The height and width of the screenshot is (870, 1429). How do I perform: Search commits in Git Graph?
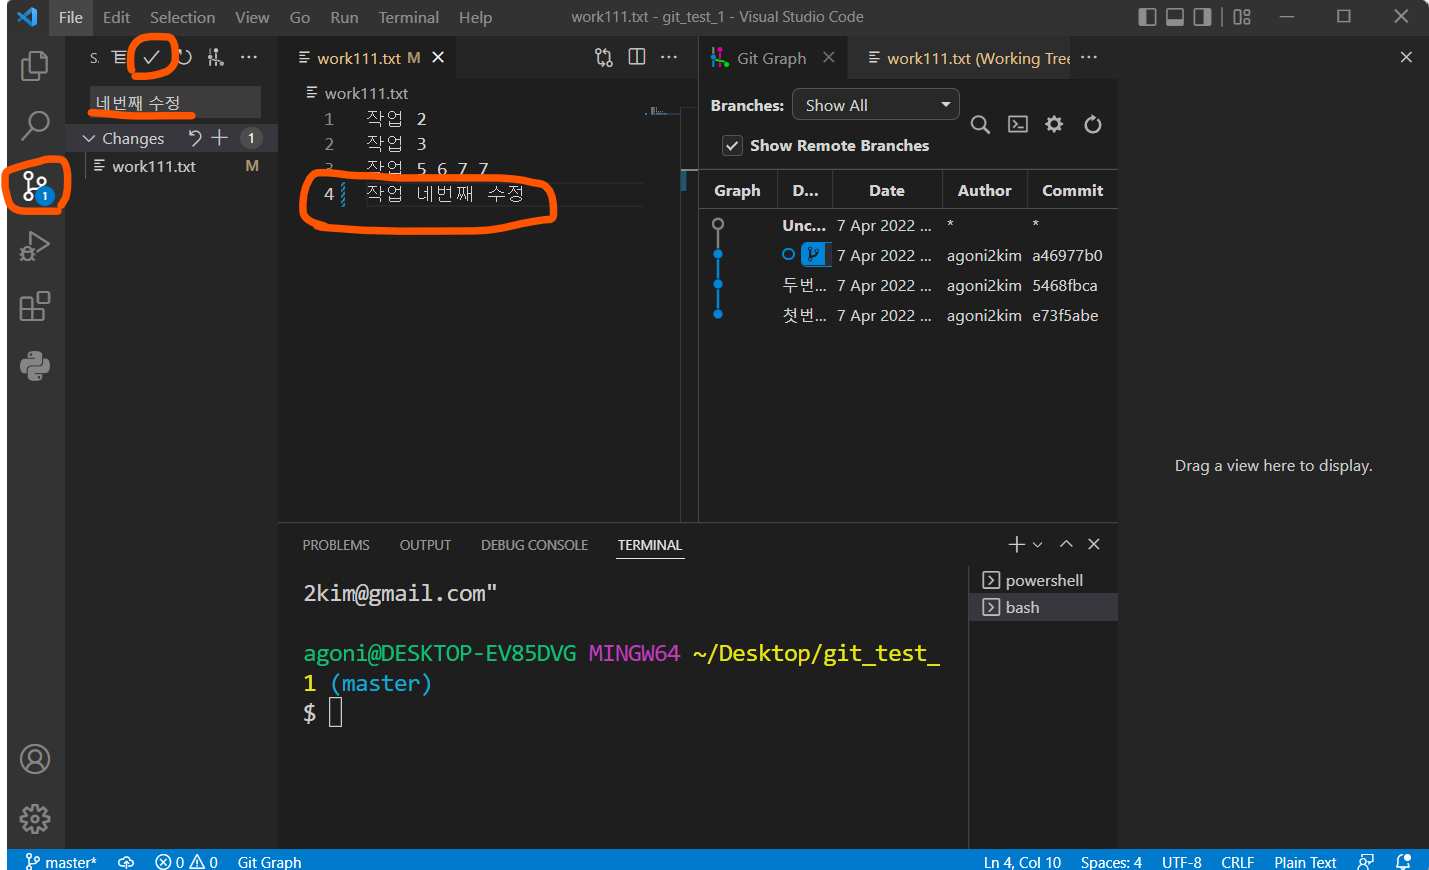point(980,125)
